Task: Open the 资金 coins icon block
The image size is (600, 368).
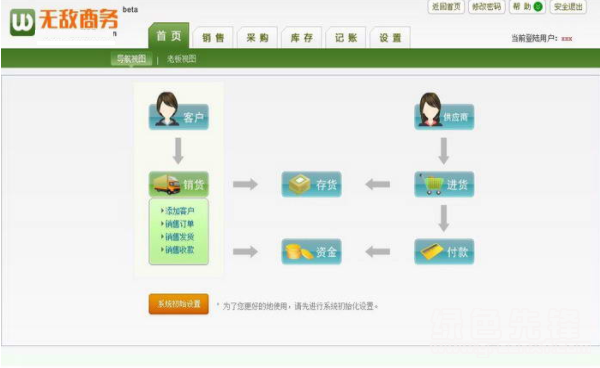Action: click(311, 251)
